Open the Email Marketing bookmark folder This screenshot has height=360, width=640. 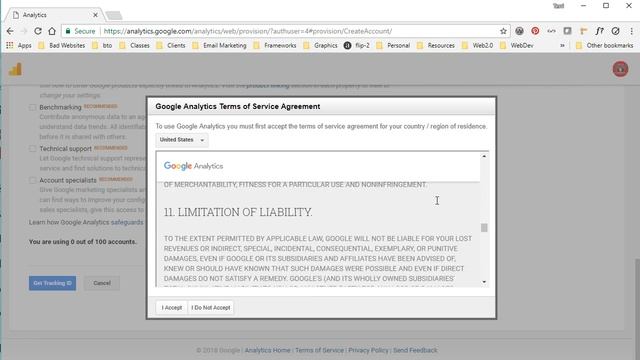220,45
